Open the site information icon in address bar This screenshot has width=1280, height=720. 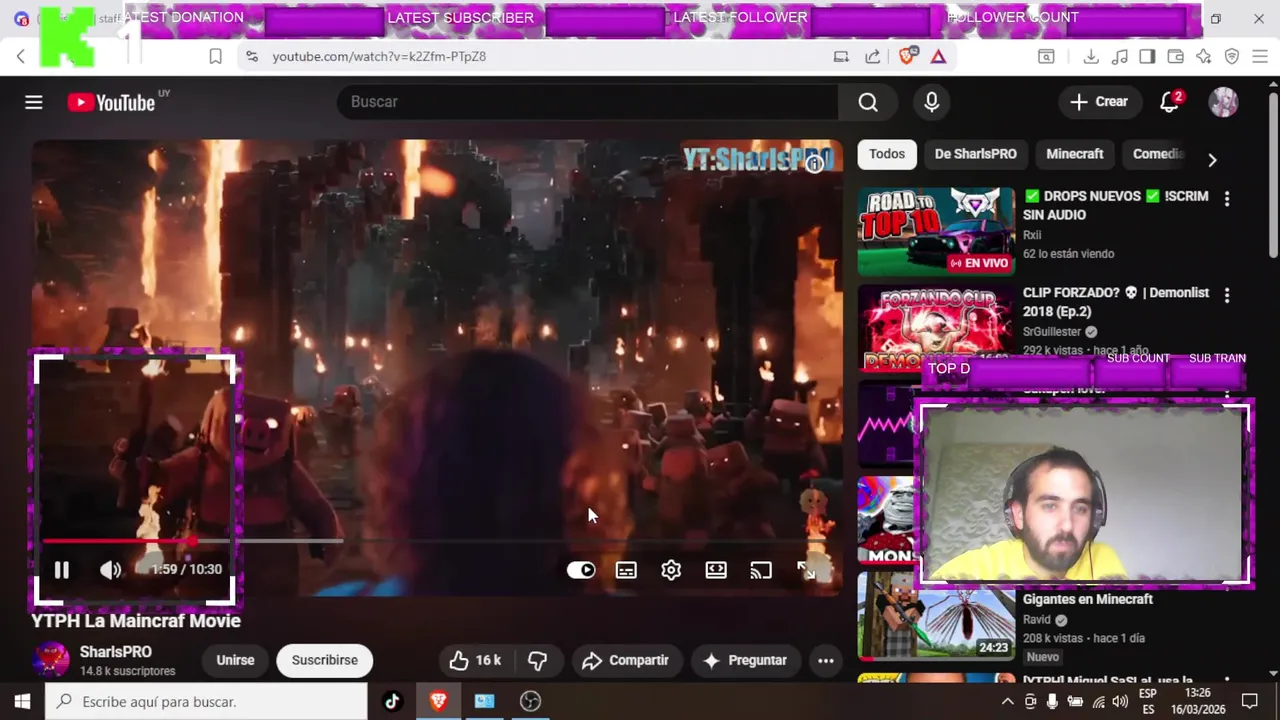tap(251, 57)
